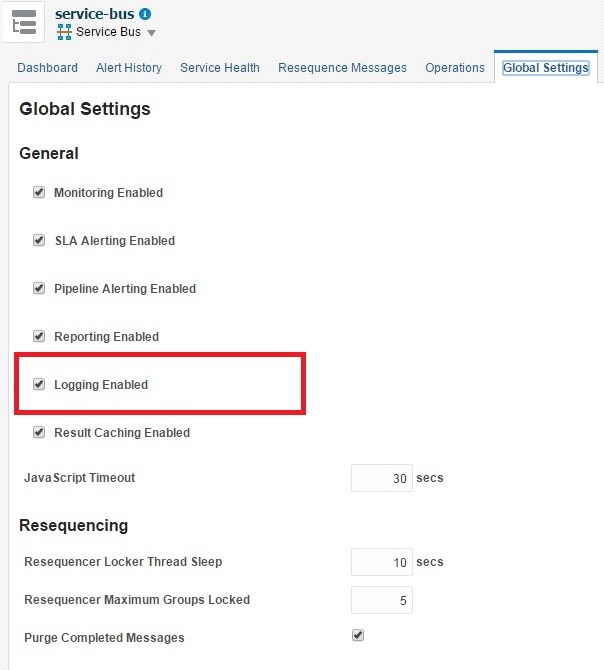Select the Resequence Messages tab
Screen dimensions: 604x670
pos(342,68)
